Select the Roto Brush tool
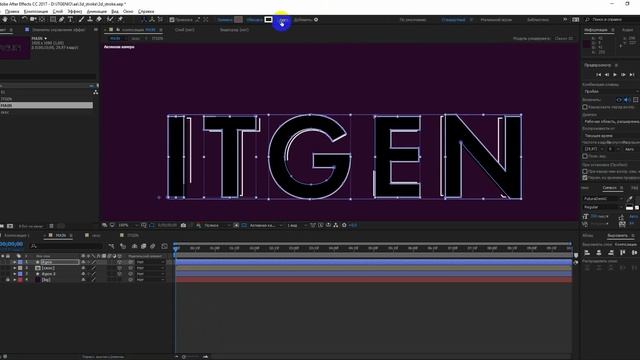The height and width of the screenshot is (360, 640). point(110,20)
